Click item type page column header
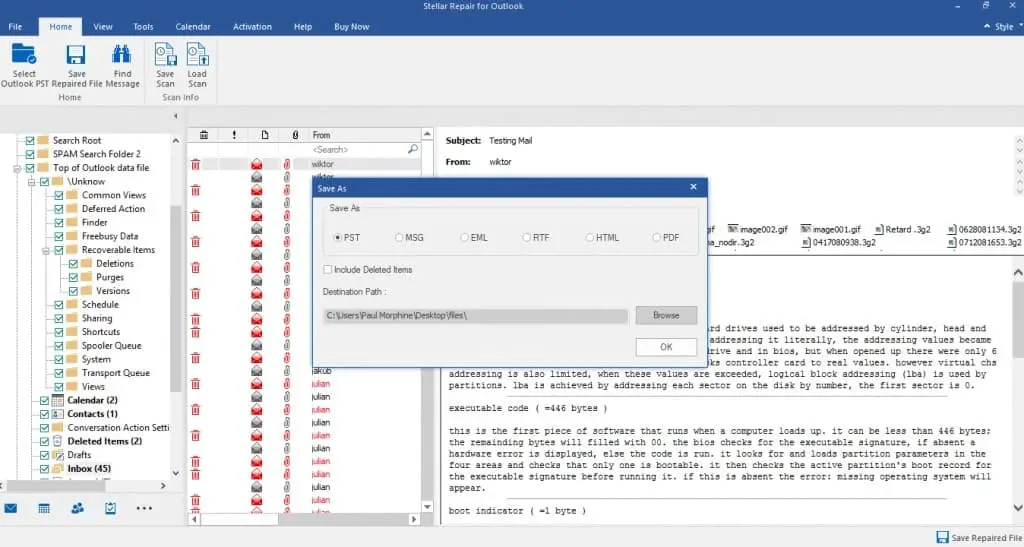This screenshot has width=1024, height=547. click(264, 134)
